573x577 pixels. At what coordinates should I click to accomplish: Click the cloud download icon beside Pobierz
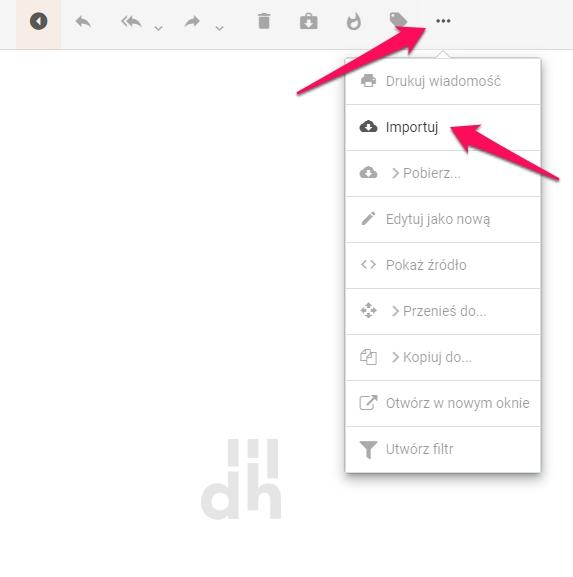click(368, 173)
